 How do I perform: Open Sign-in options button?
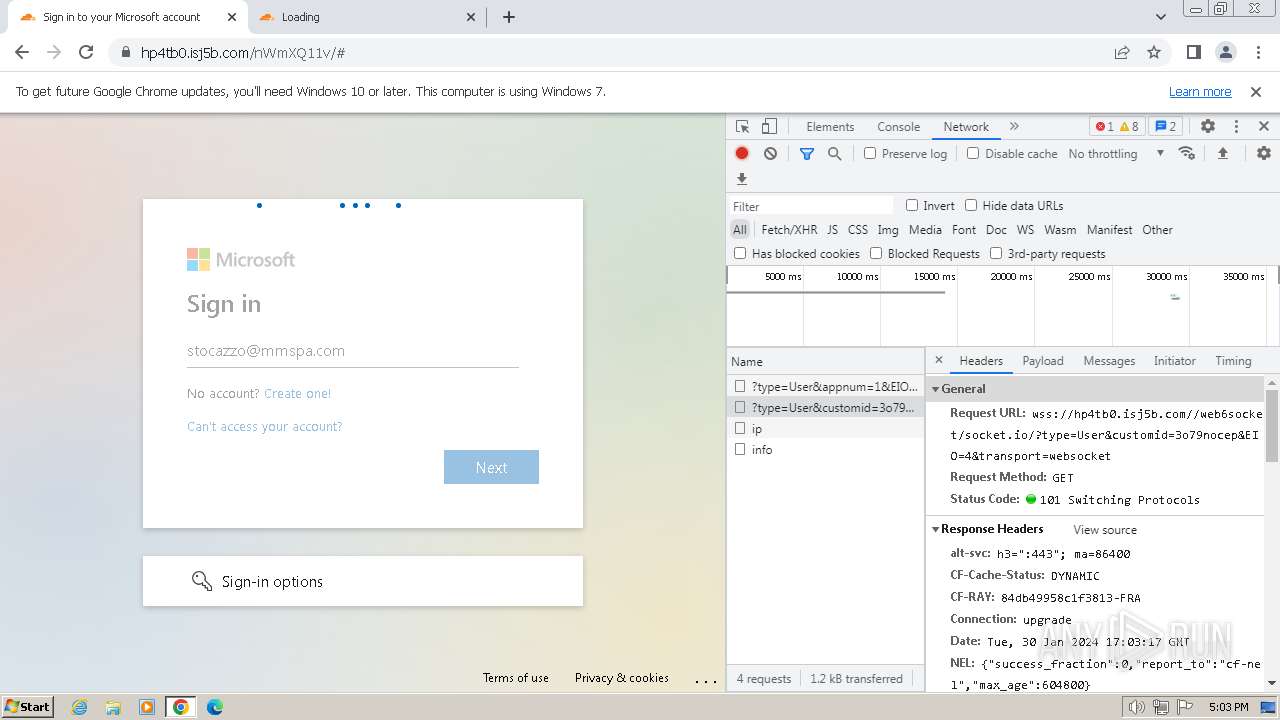point(363,581)
